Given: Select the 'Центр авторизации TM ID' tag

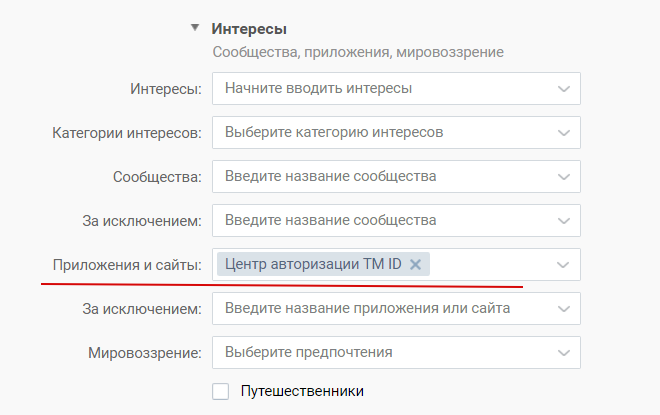Looking at the screenshot, I should point(312,264).
